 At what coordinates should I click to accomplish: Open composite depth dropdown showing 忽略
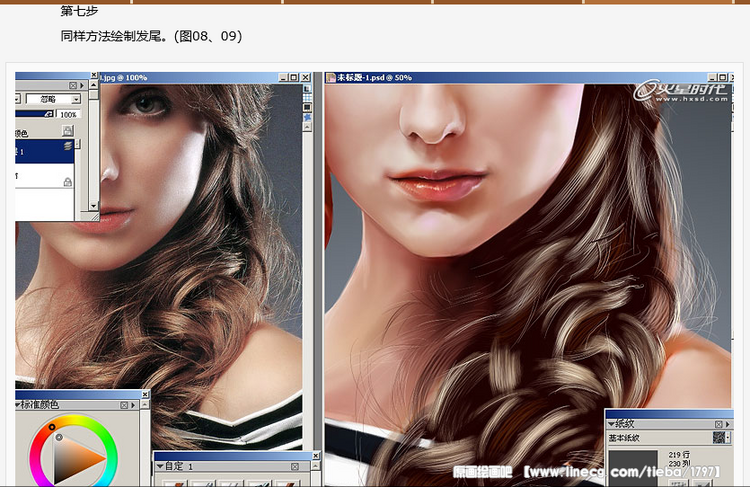point(54,99)
